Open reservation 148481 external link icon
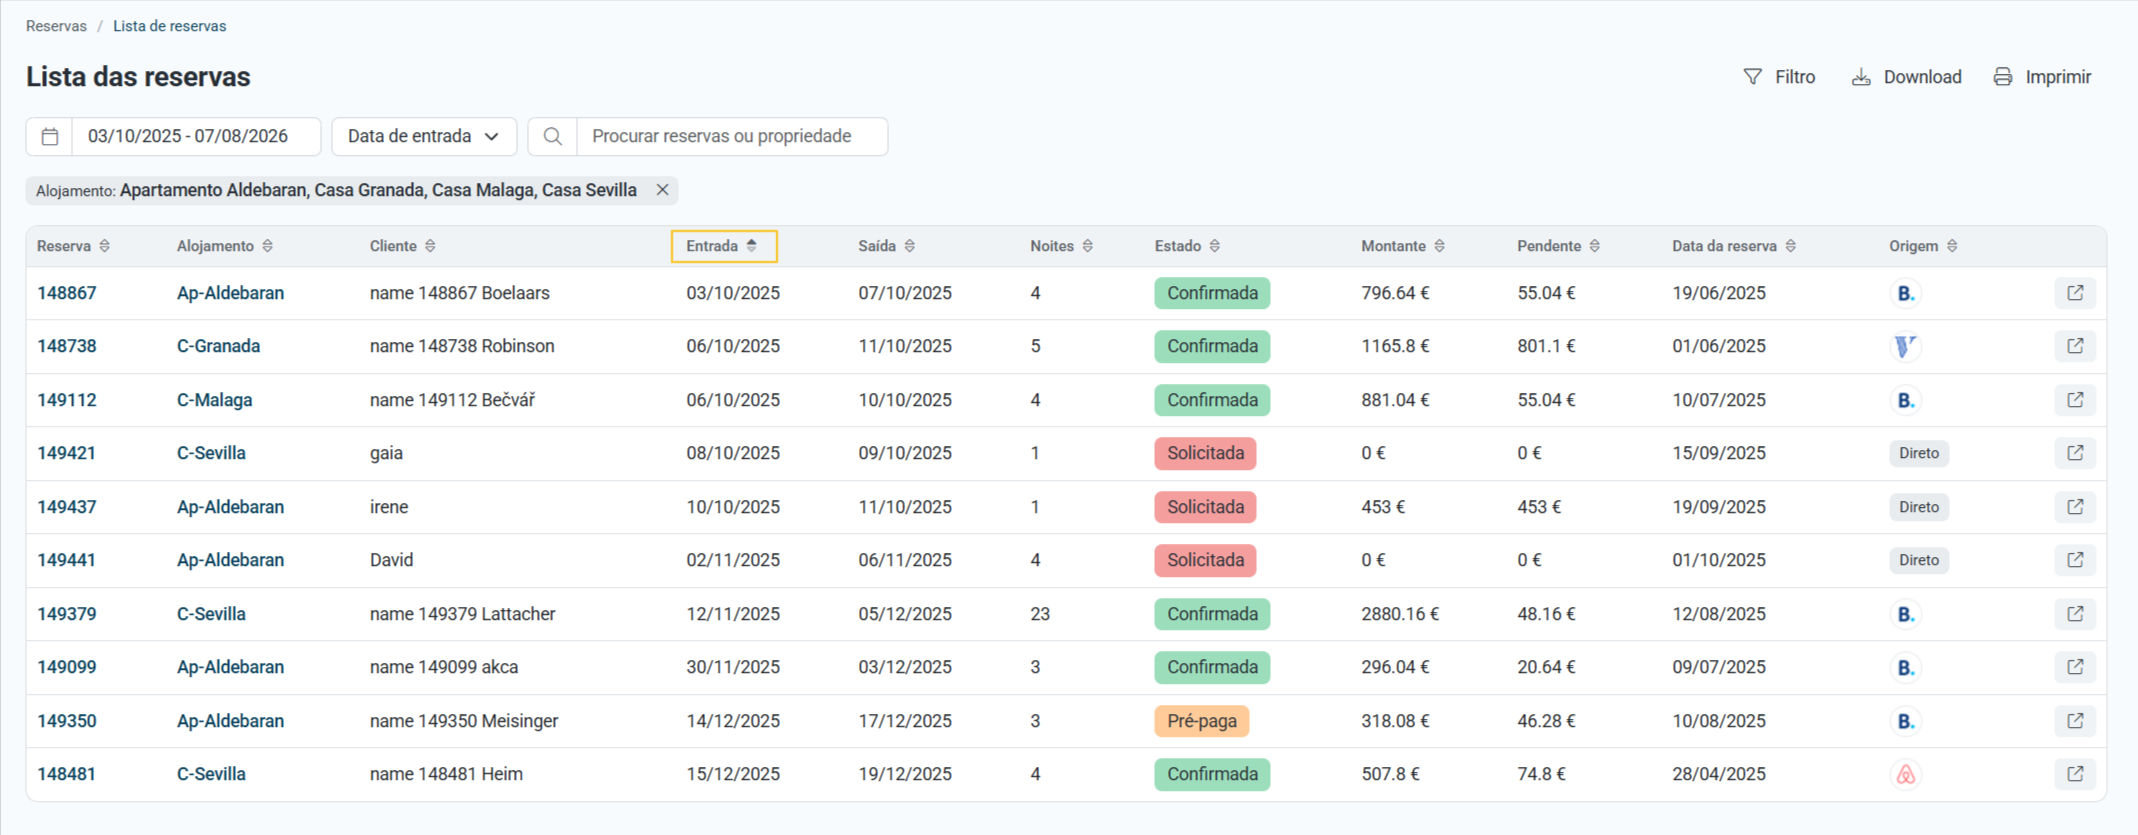The width and height of the screenshot is (2138, 835). click(2075, 774)
